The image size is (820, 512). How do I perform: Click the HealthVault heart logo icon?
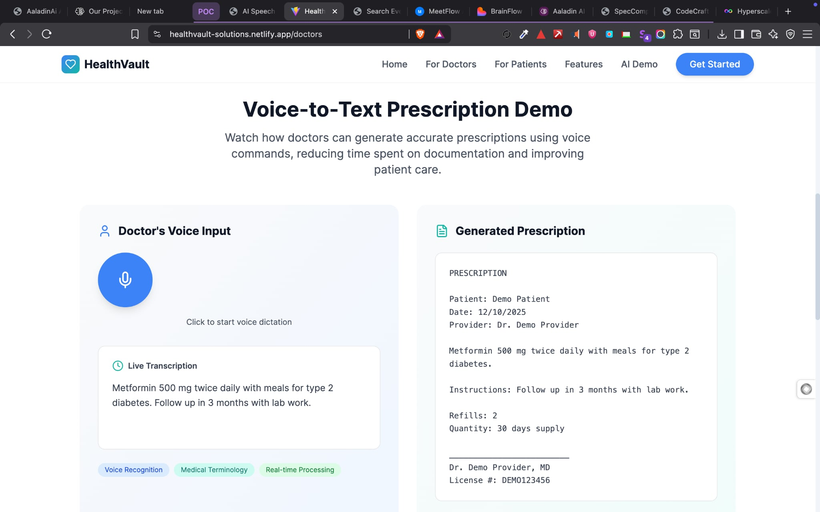tap(70, 64)
